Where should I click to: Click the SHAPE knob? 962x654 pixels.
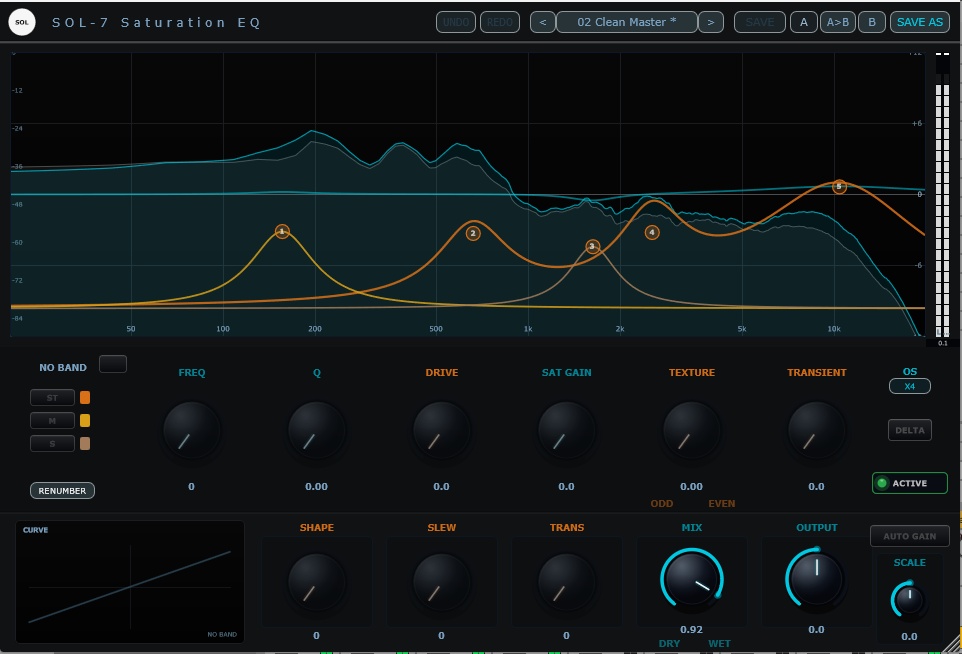pyautogui.click(x=317, y=582)
